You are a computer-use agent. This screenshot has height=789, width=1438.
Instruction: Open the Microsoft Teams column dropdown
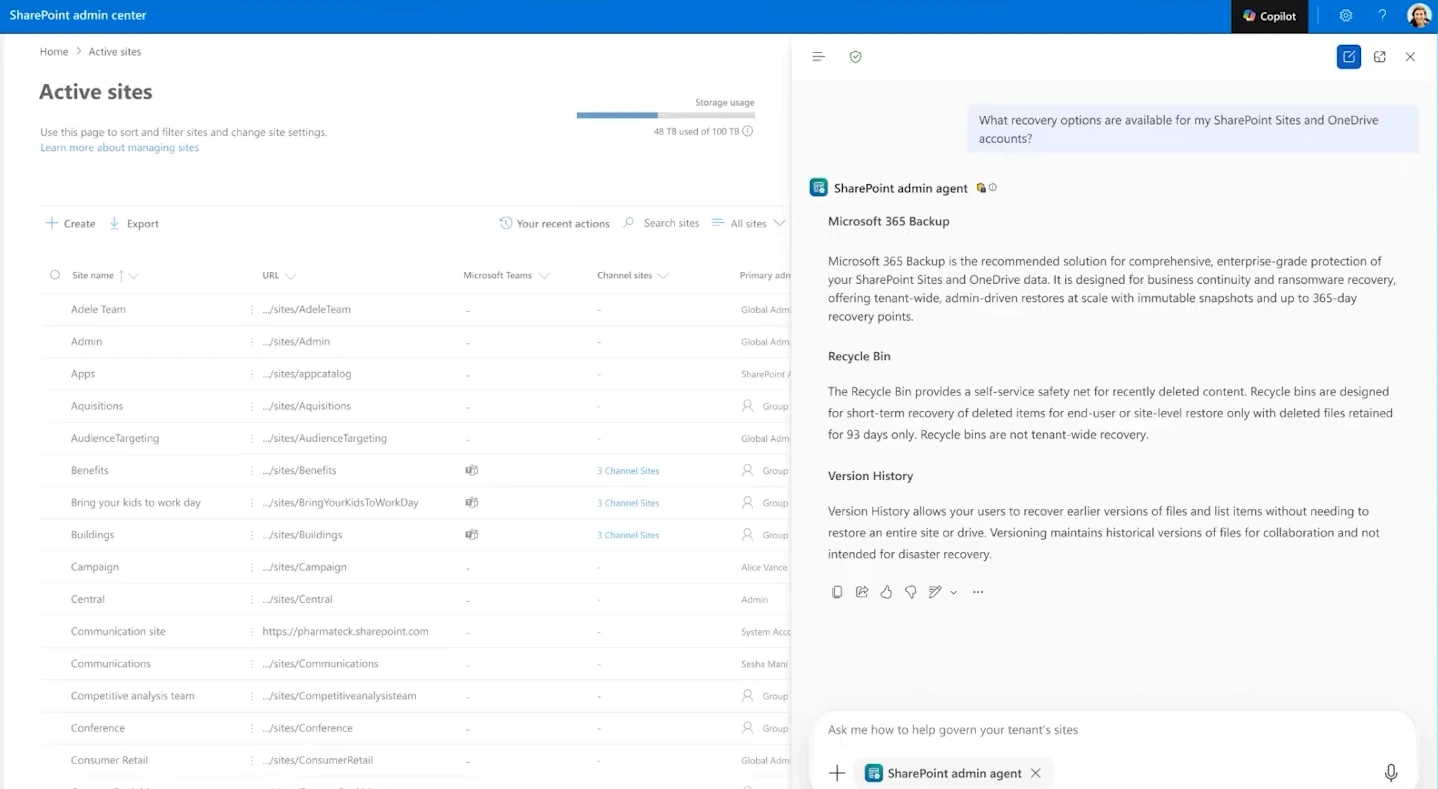pos(544,276)
